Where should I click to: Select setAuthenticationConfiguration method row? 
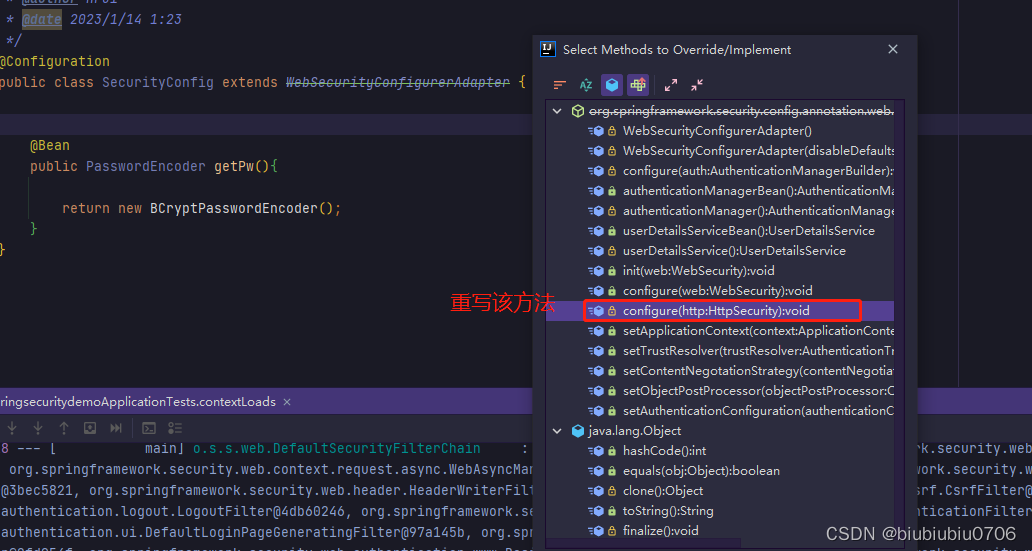click(720, 411)
